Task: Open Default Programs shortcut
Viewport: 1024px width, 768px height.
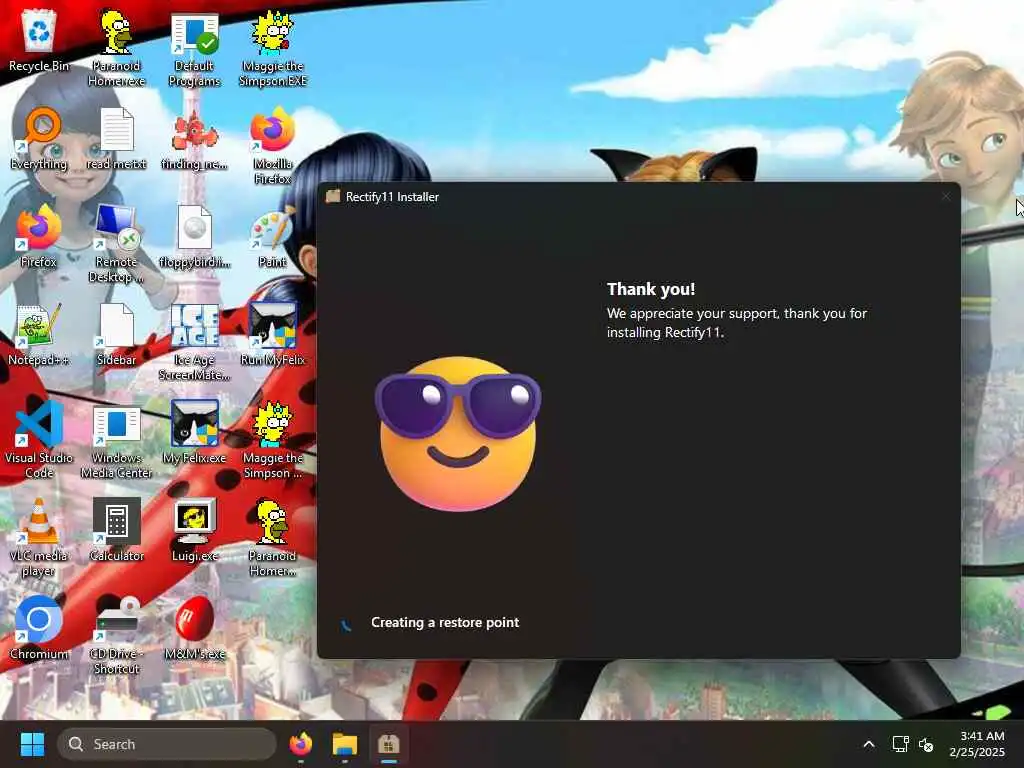Action: [x=195, y=47]
